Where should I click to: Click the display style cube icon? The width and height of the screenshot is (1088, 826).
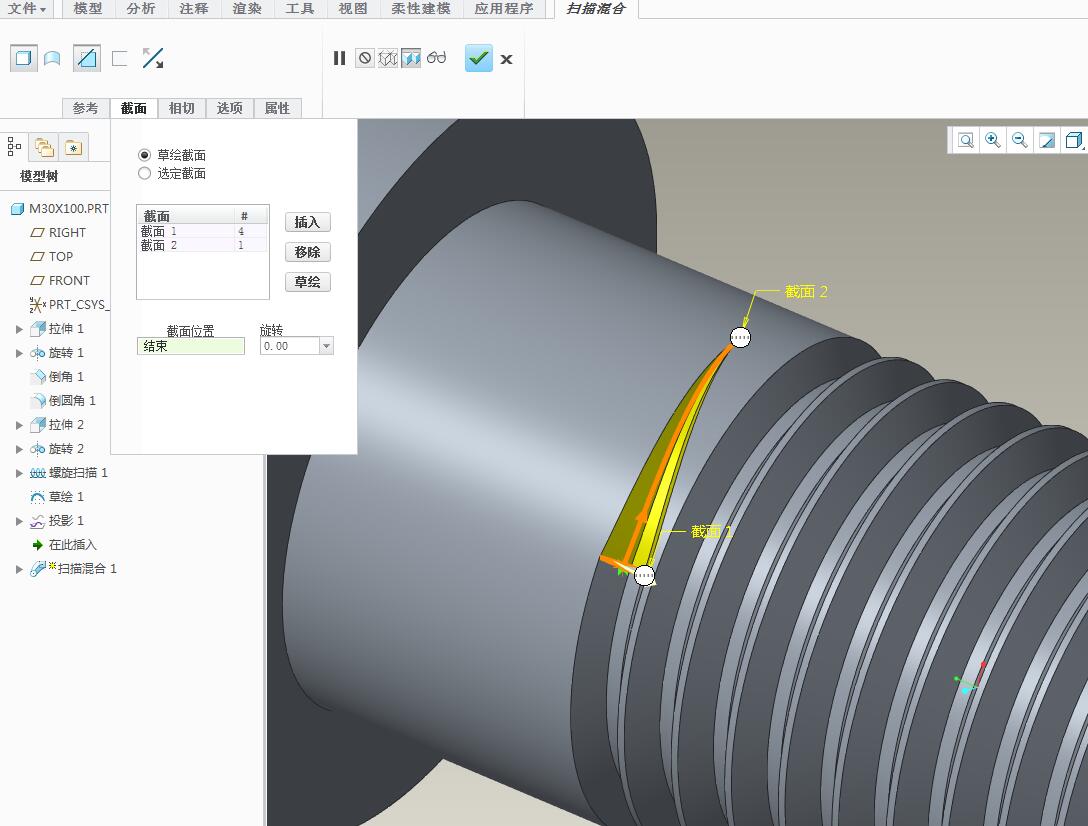1073,140
